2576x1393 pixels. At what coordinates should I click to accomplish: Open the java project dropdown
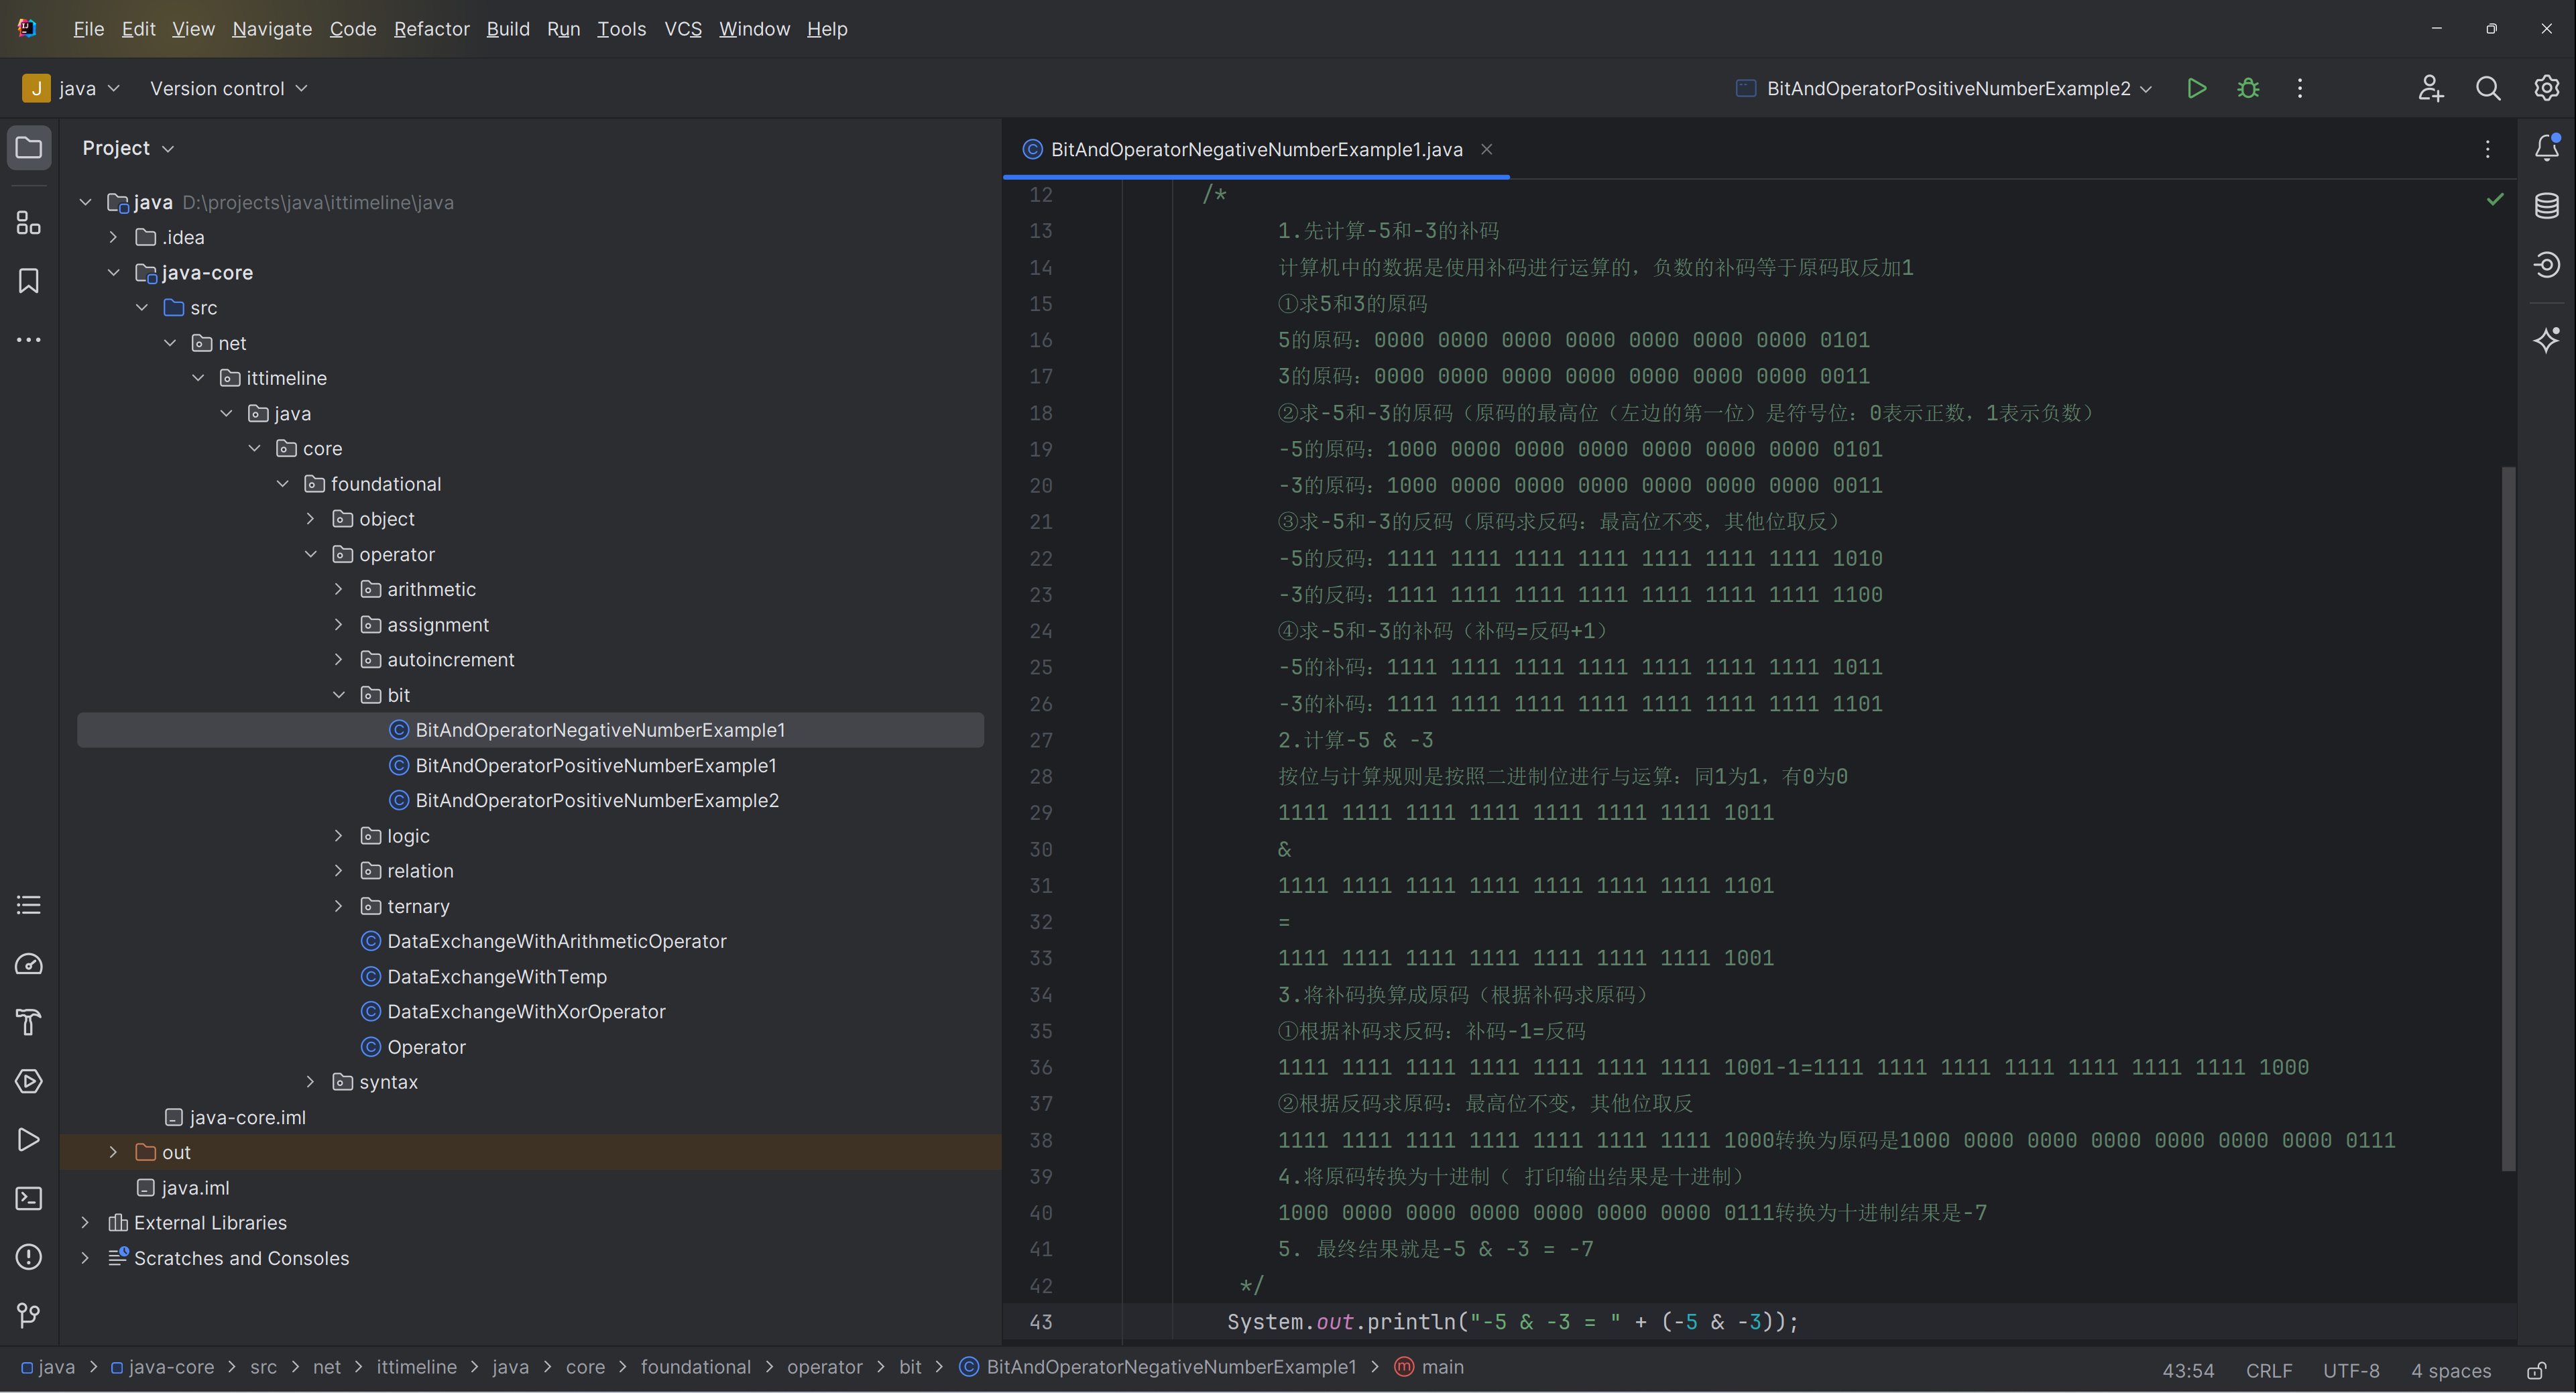click(72, 88)
